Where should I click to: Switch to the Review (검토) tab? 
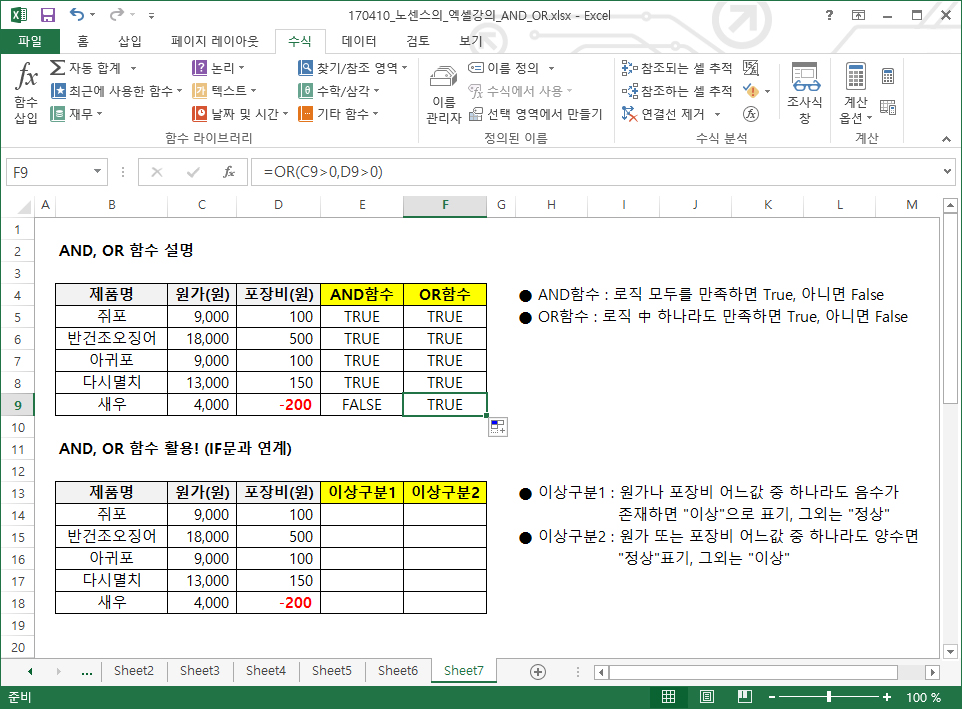click(418, 41)
